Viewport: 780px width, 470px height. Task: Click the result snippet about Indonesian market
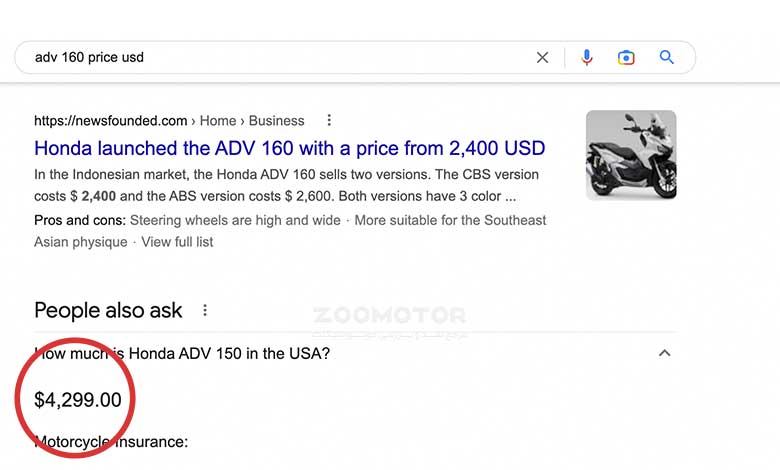tap(287, 186)
